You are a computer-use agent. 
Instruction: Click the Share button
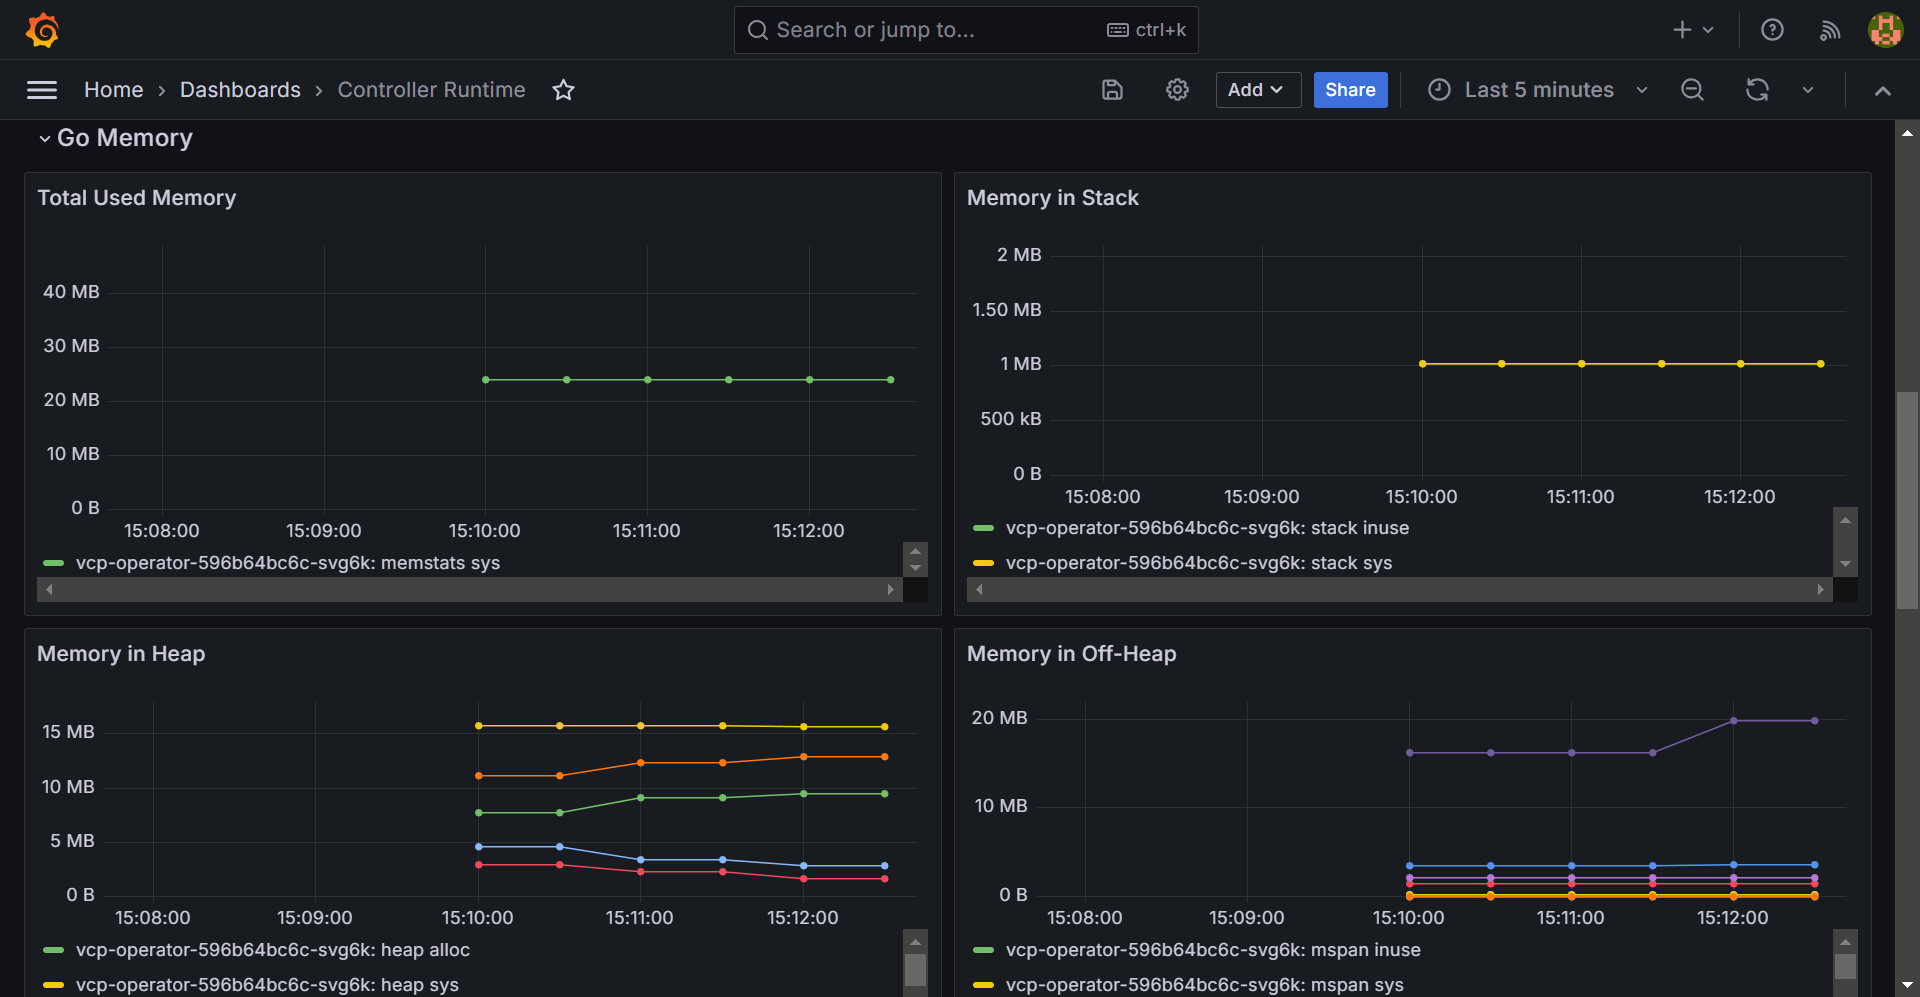(x=1350, y=90)
